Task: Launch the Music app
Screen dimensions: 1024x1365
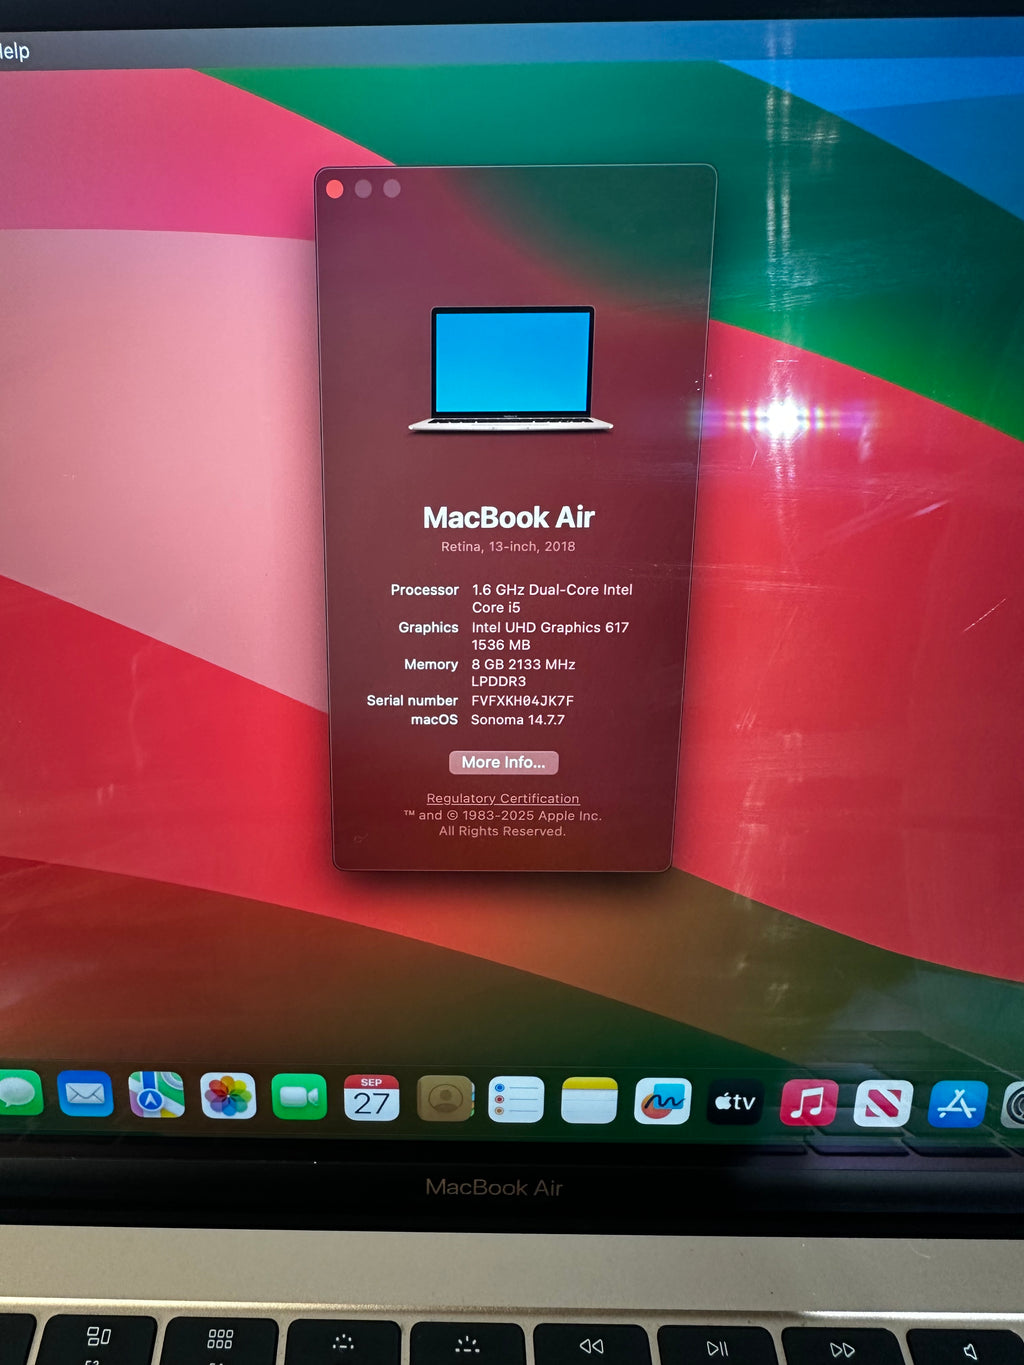Action: (x=808, y=1103)
